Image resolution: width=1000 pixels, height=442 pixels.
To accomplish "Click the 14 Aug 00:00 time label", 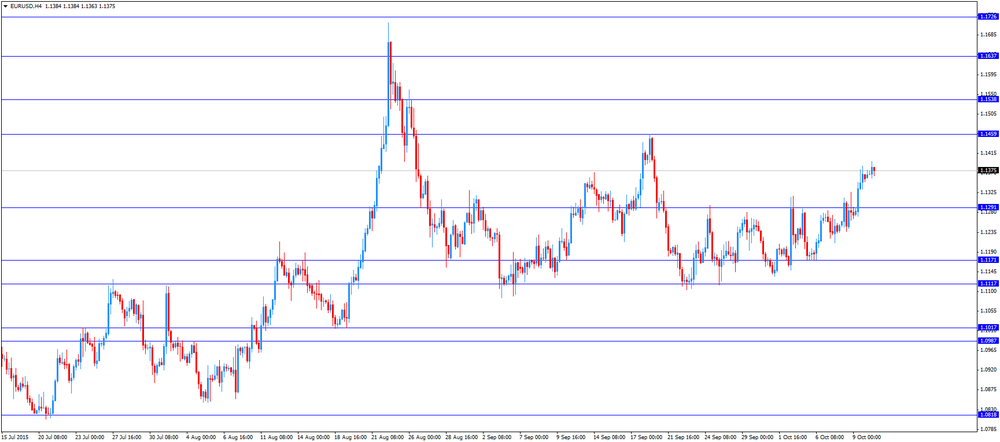I will tap(313, 438).
